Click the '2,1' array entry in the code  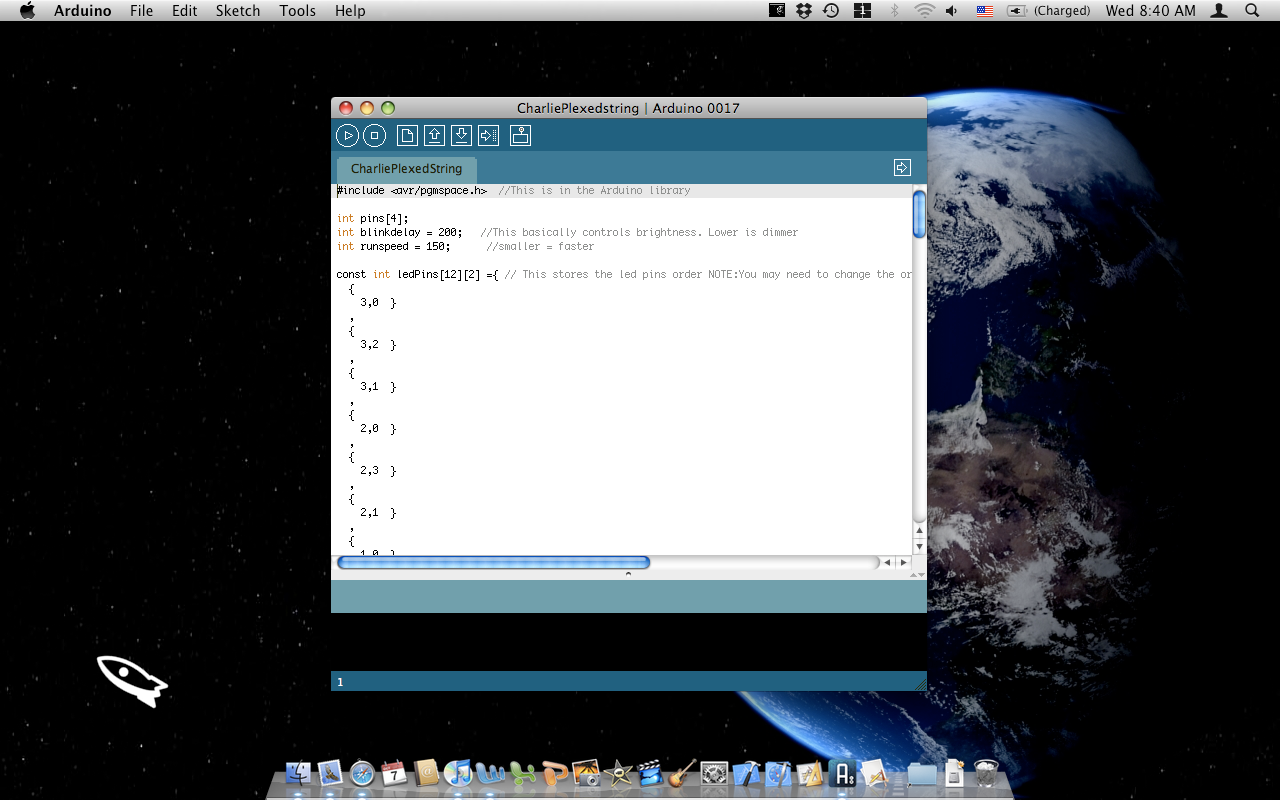pyautogui.click(x=369, y=512)
